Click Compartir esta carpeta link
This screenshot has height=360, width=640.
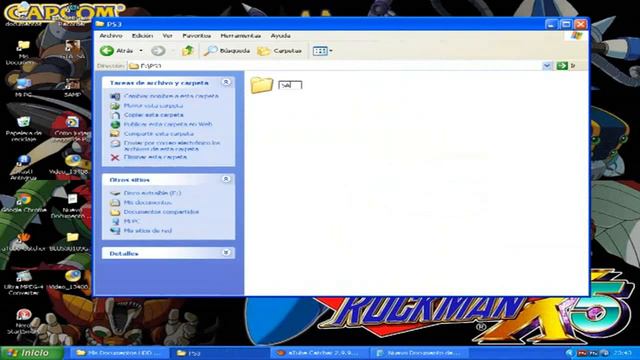(x=159, y=134)
